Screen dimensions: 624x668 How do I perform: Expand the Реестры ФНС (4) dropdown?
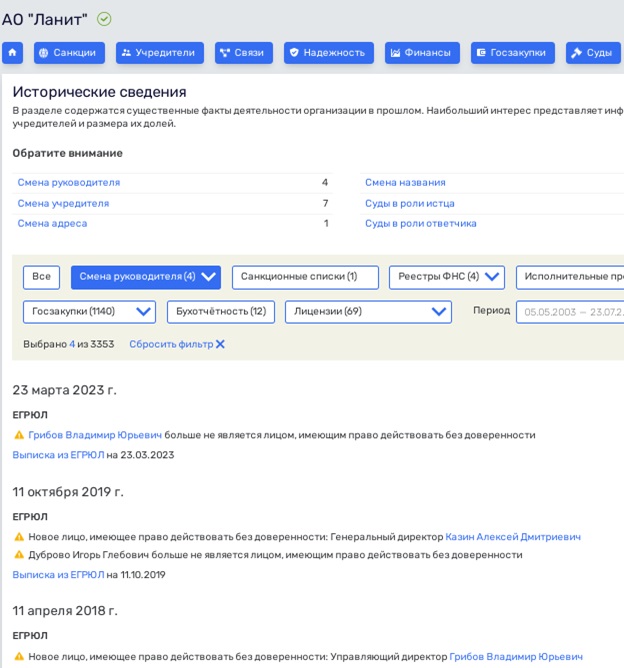pyautogui.click(x=492, y=277)
